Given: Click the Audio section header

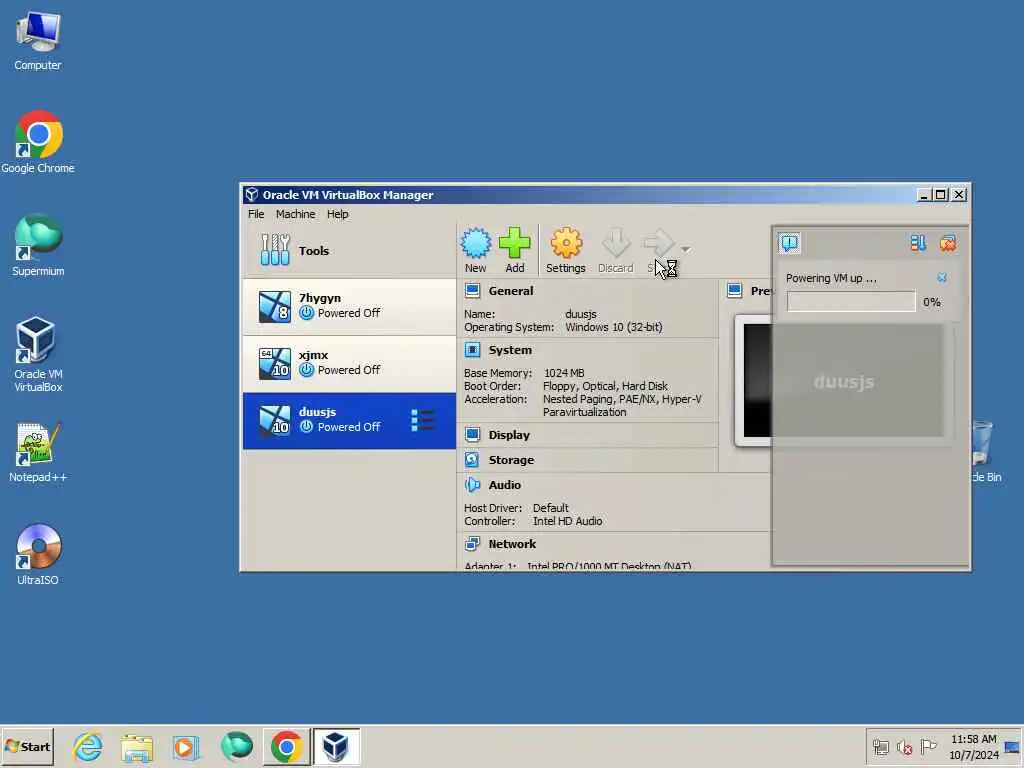Looking at the screenshot, I should point(505,485).
